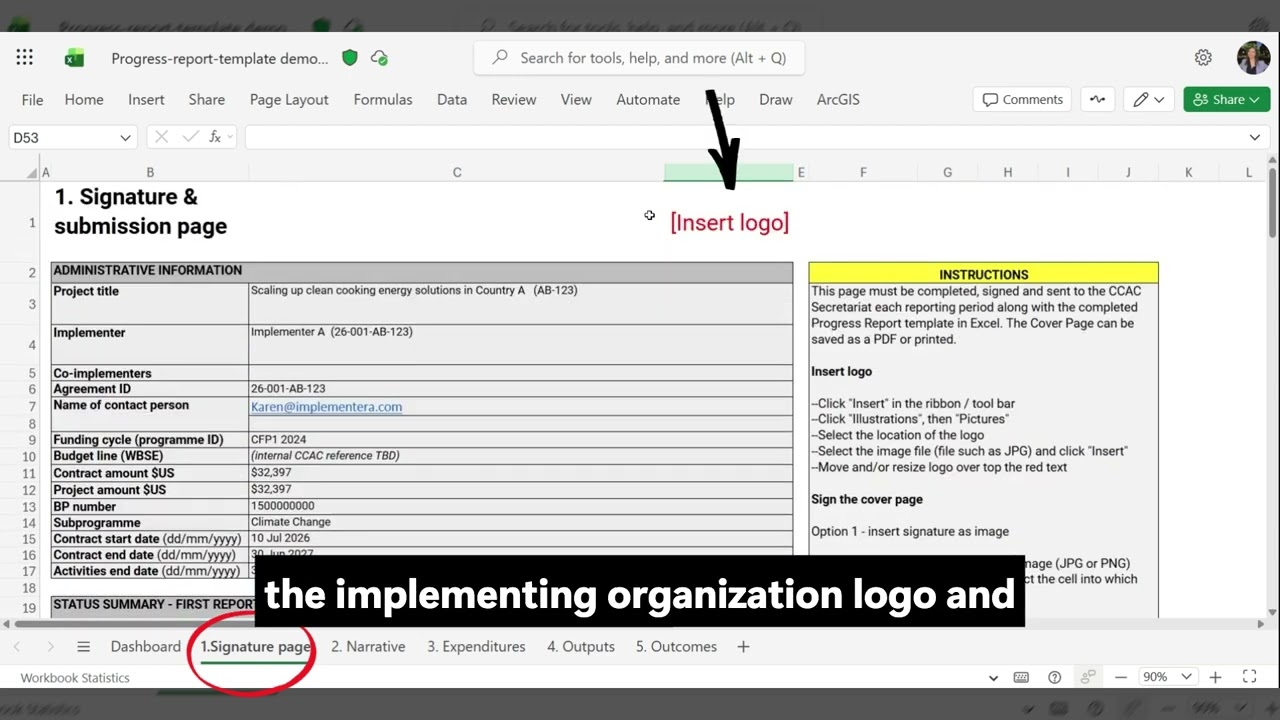Click the green Share button

coord(1227,99)
